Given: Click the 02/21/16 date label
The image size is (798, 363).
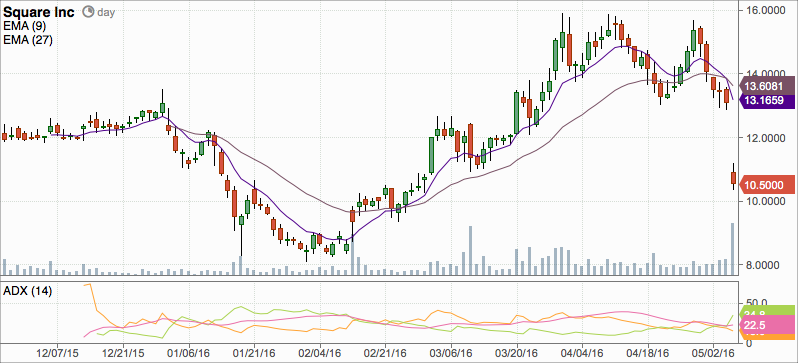Looking at the screenshot, I should [386, 352].
